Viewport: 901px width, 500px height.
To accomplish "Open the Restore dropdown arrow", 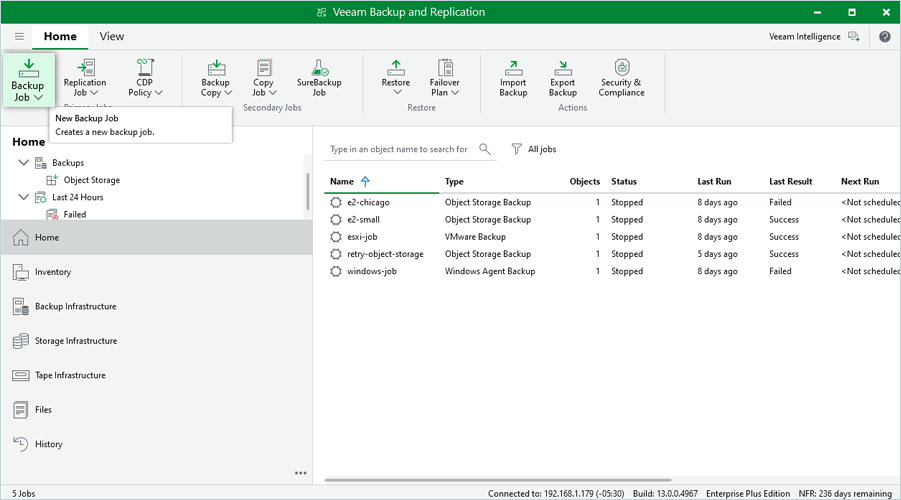I will coord(397,92).
